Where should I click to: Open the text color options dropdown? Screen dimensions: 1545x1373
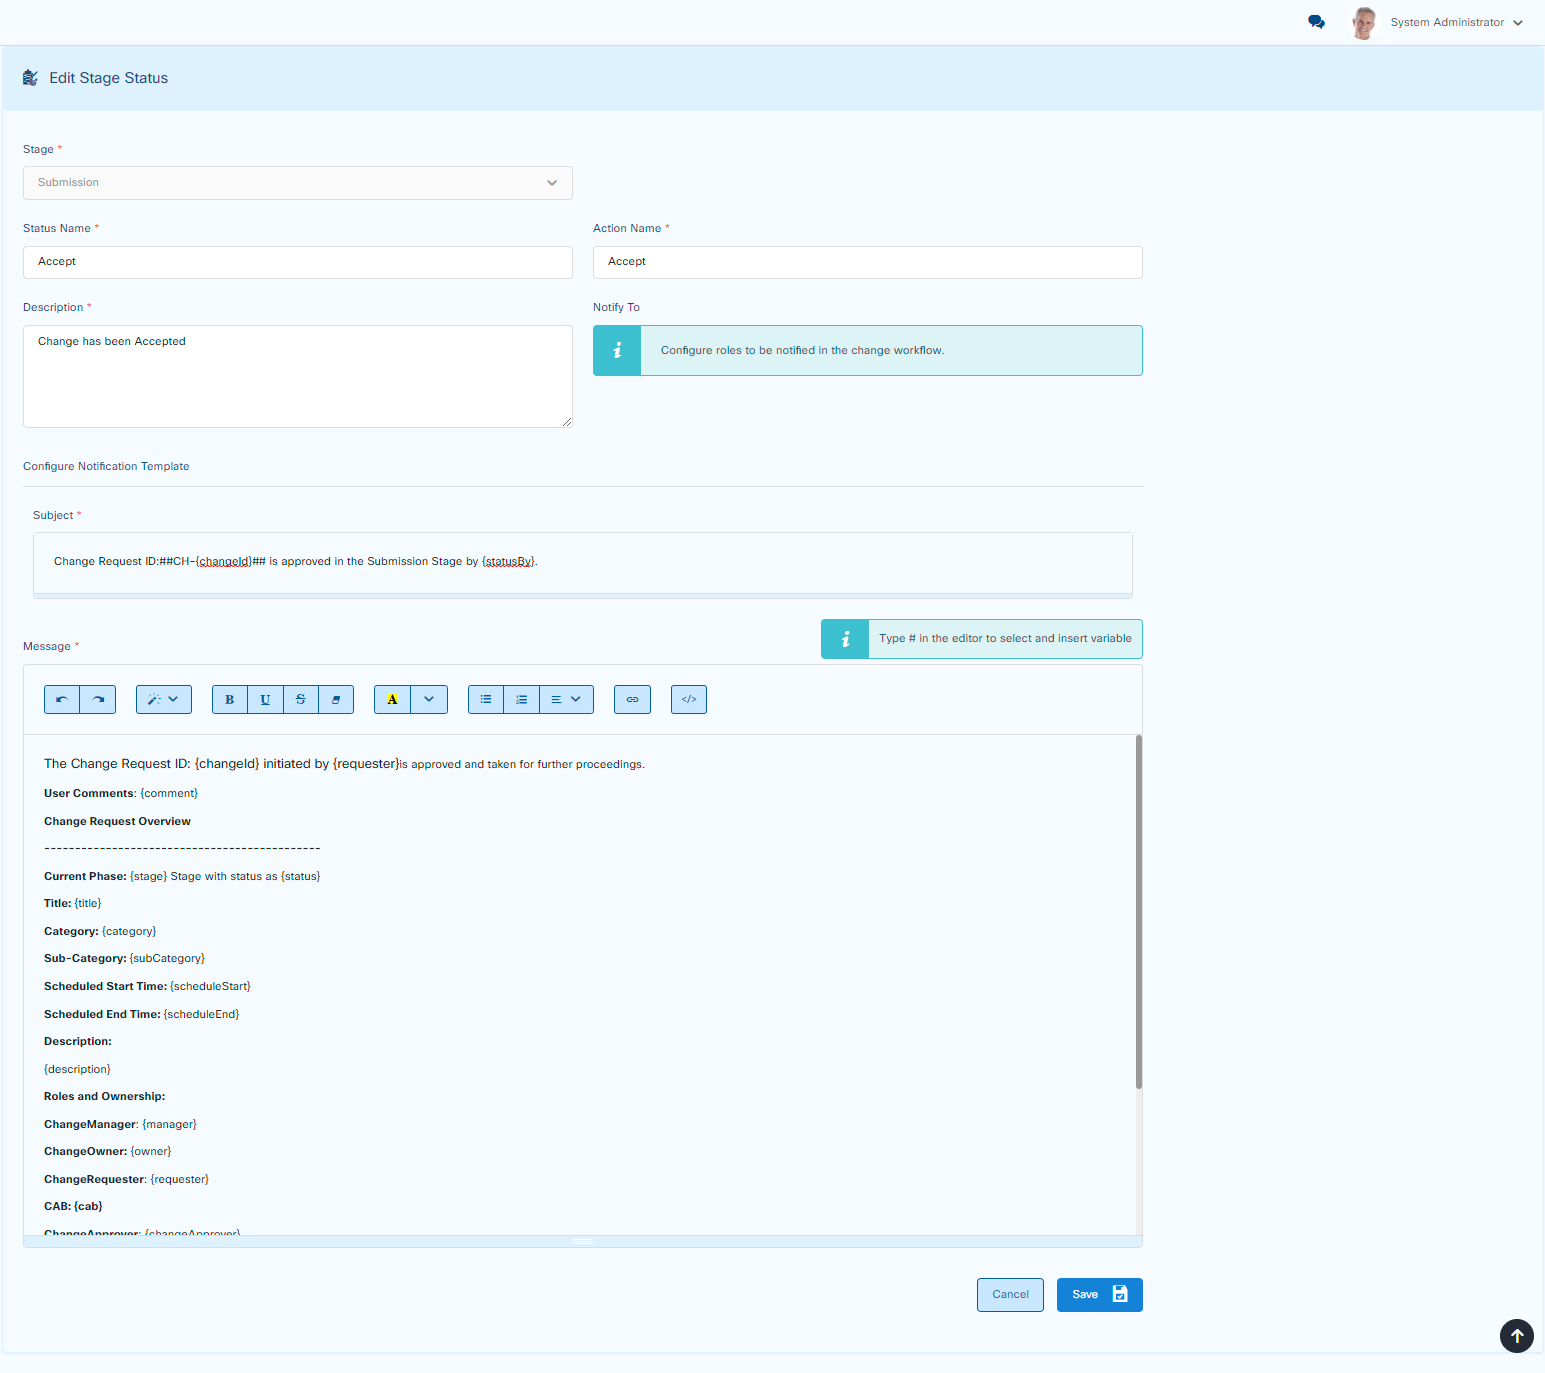point(429,699)
